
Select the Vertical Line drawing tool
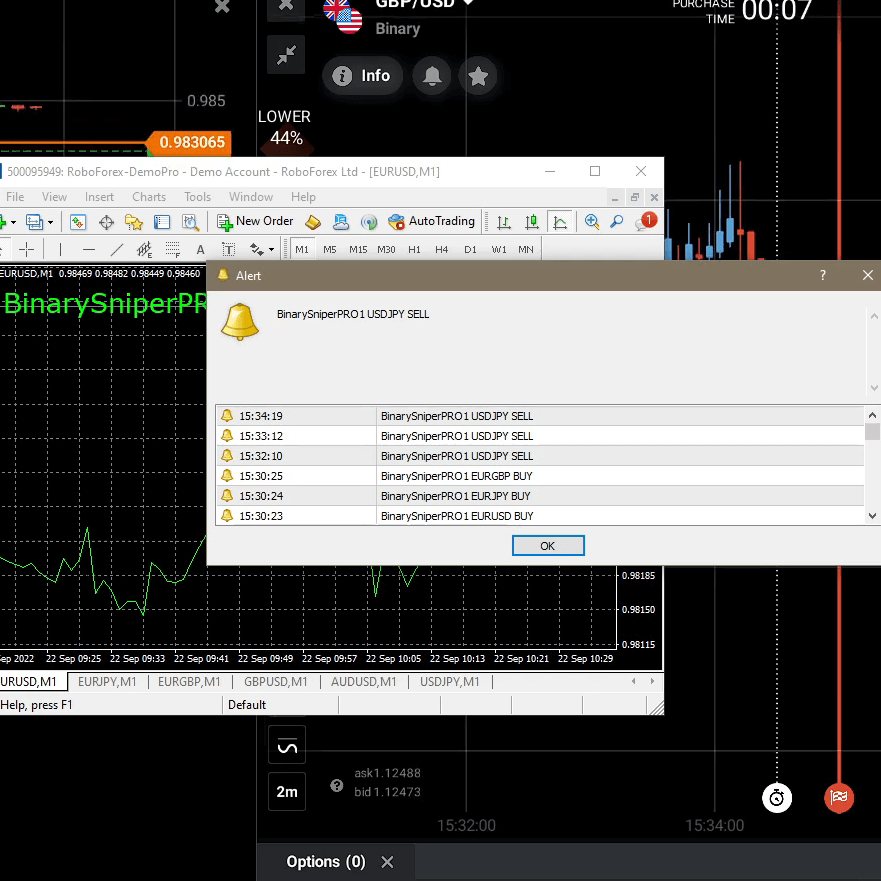point(60,249)
